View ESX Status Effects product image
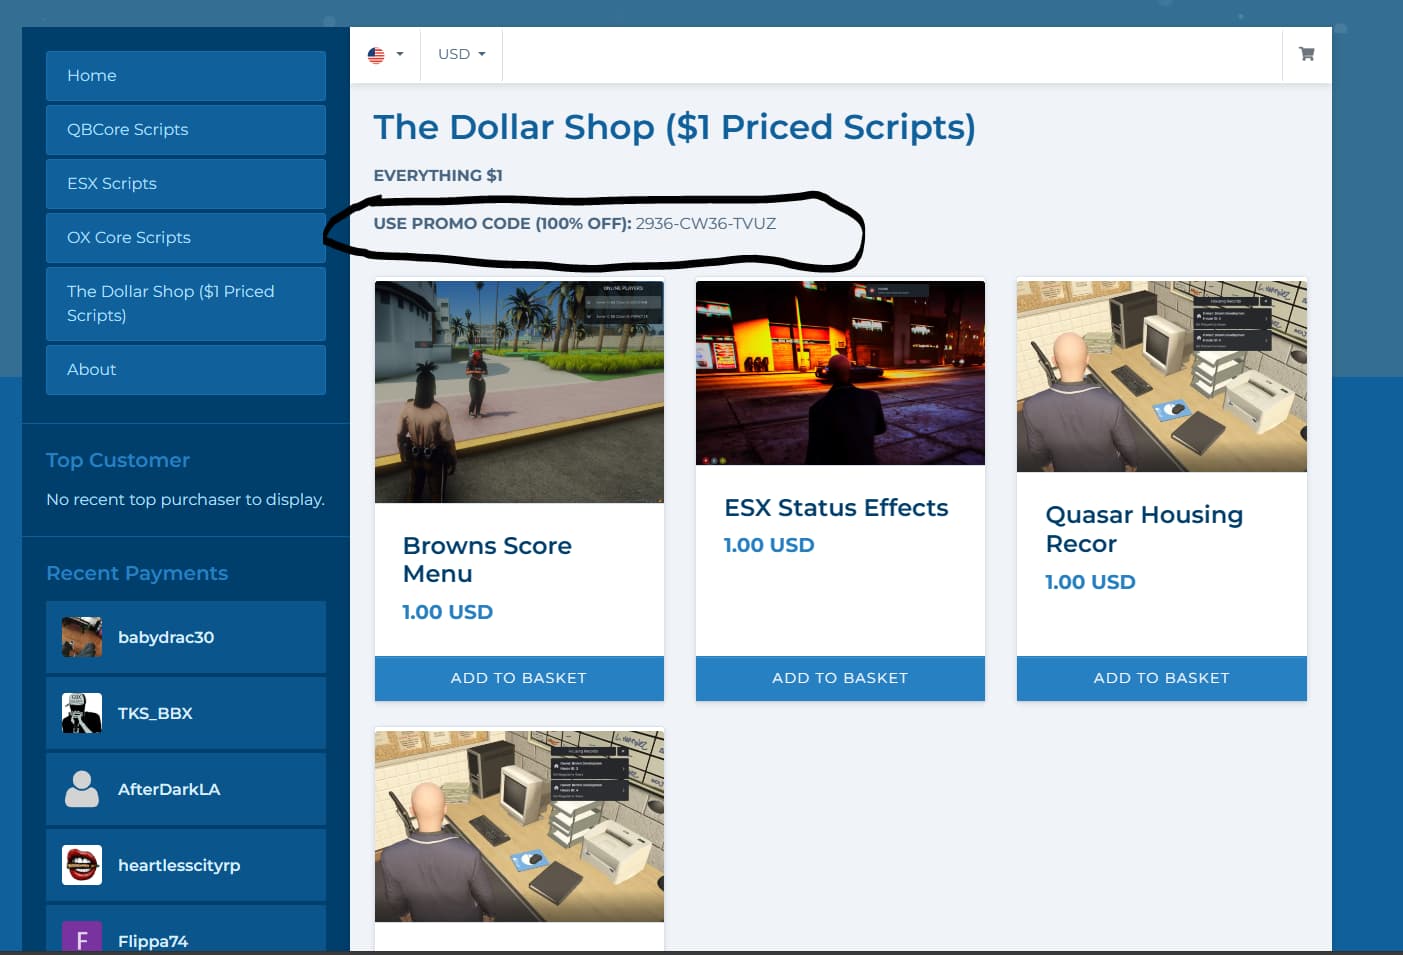This screenshot has width=1403, height=955. click(840, 373)
